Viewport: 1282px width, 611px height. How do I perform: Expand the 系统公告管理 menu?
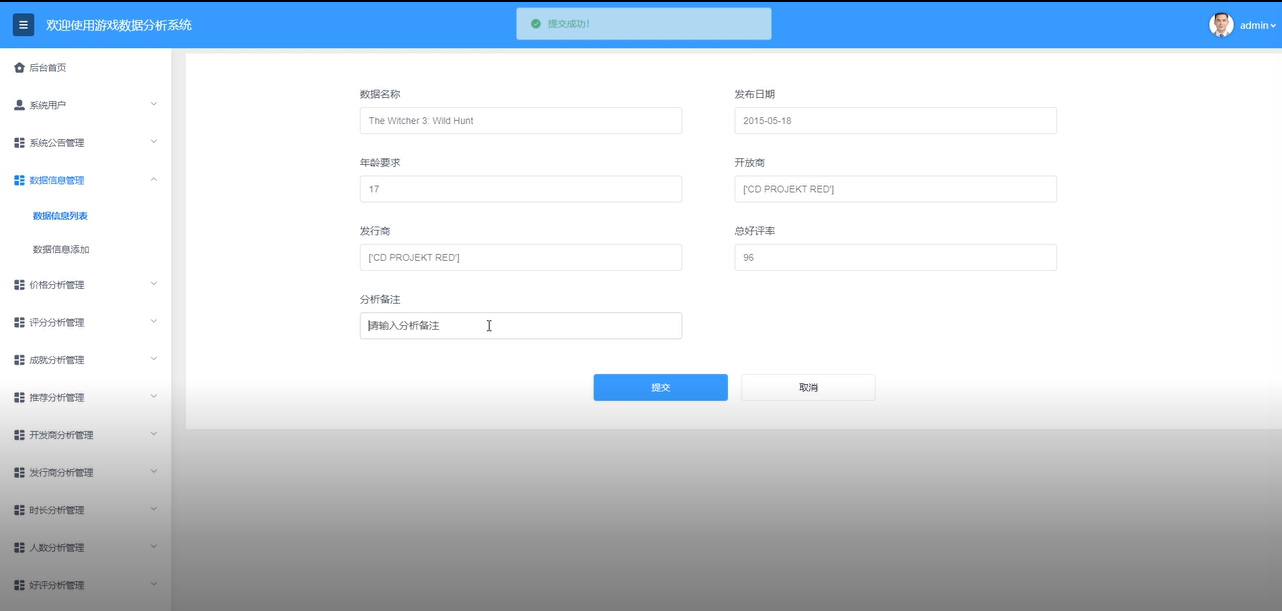63,142
